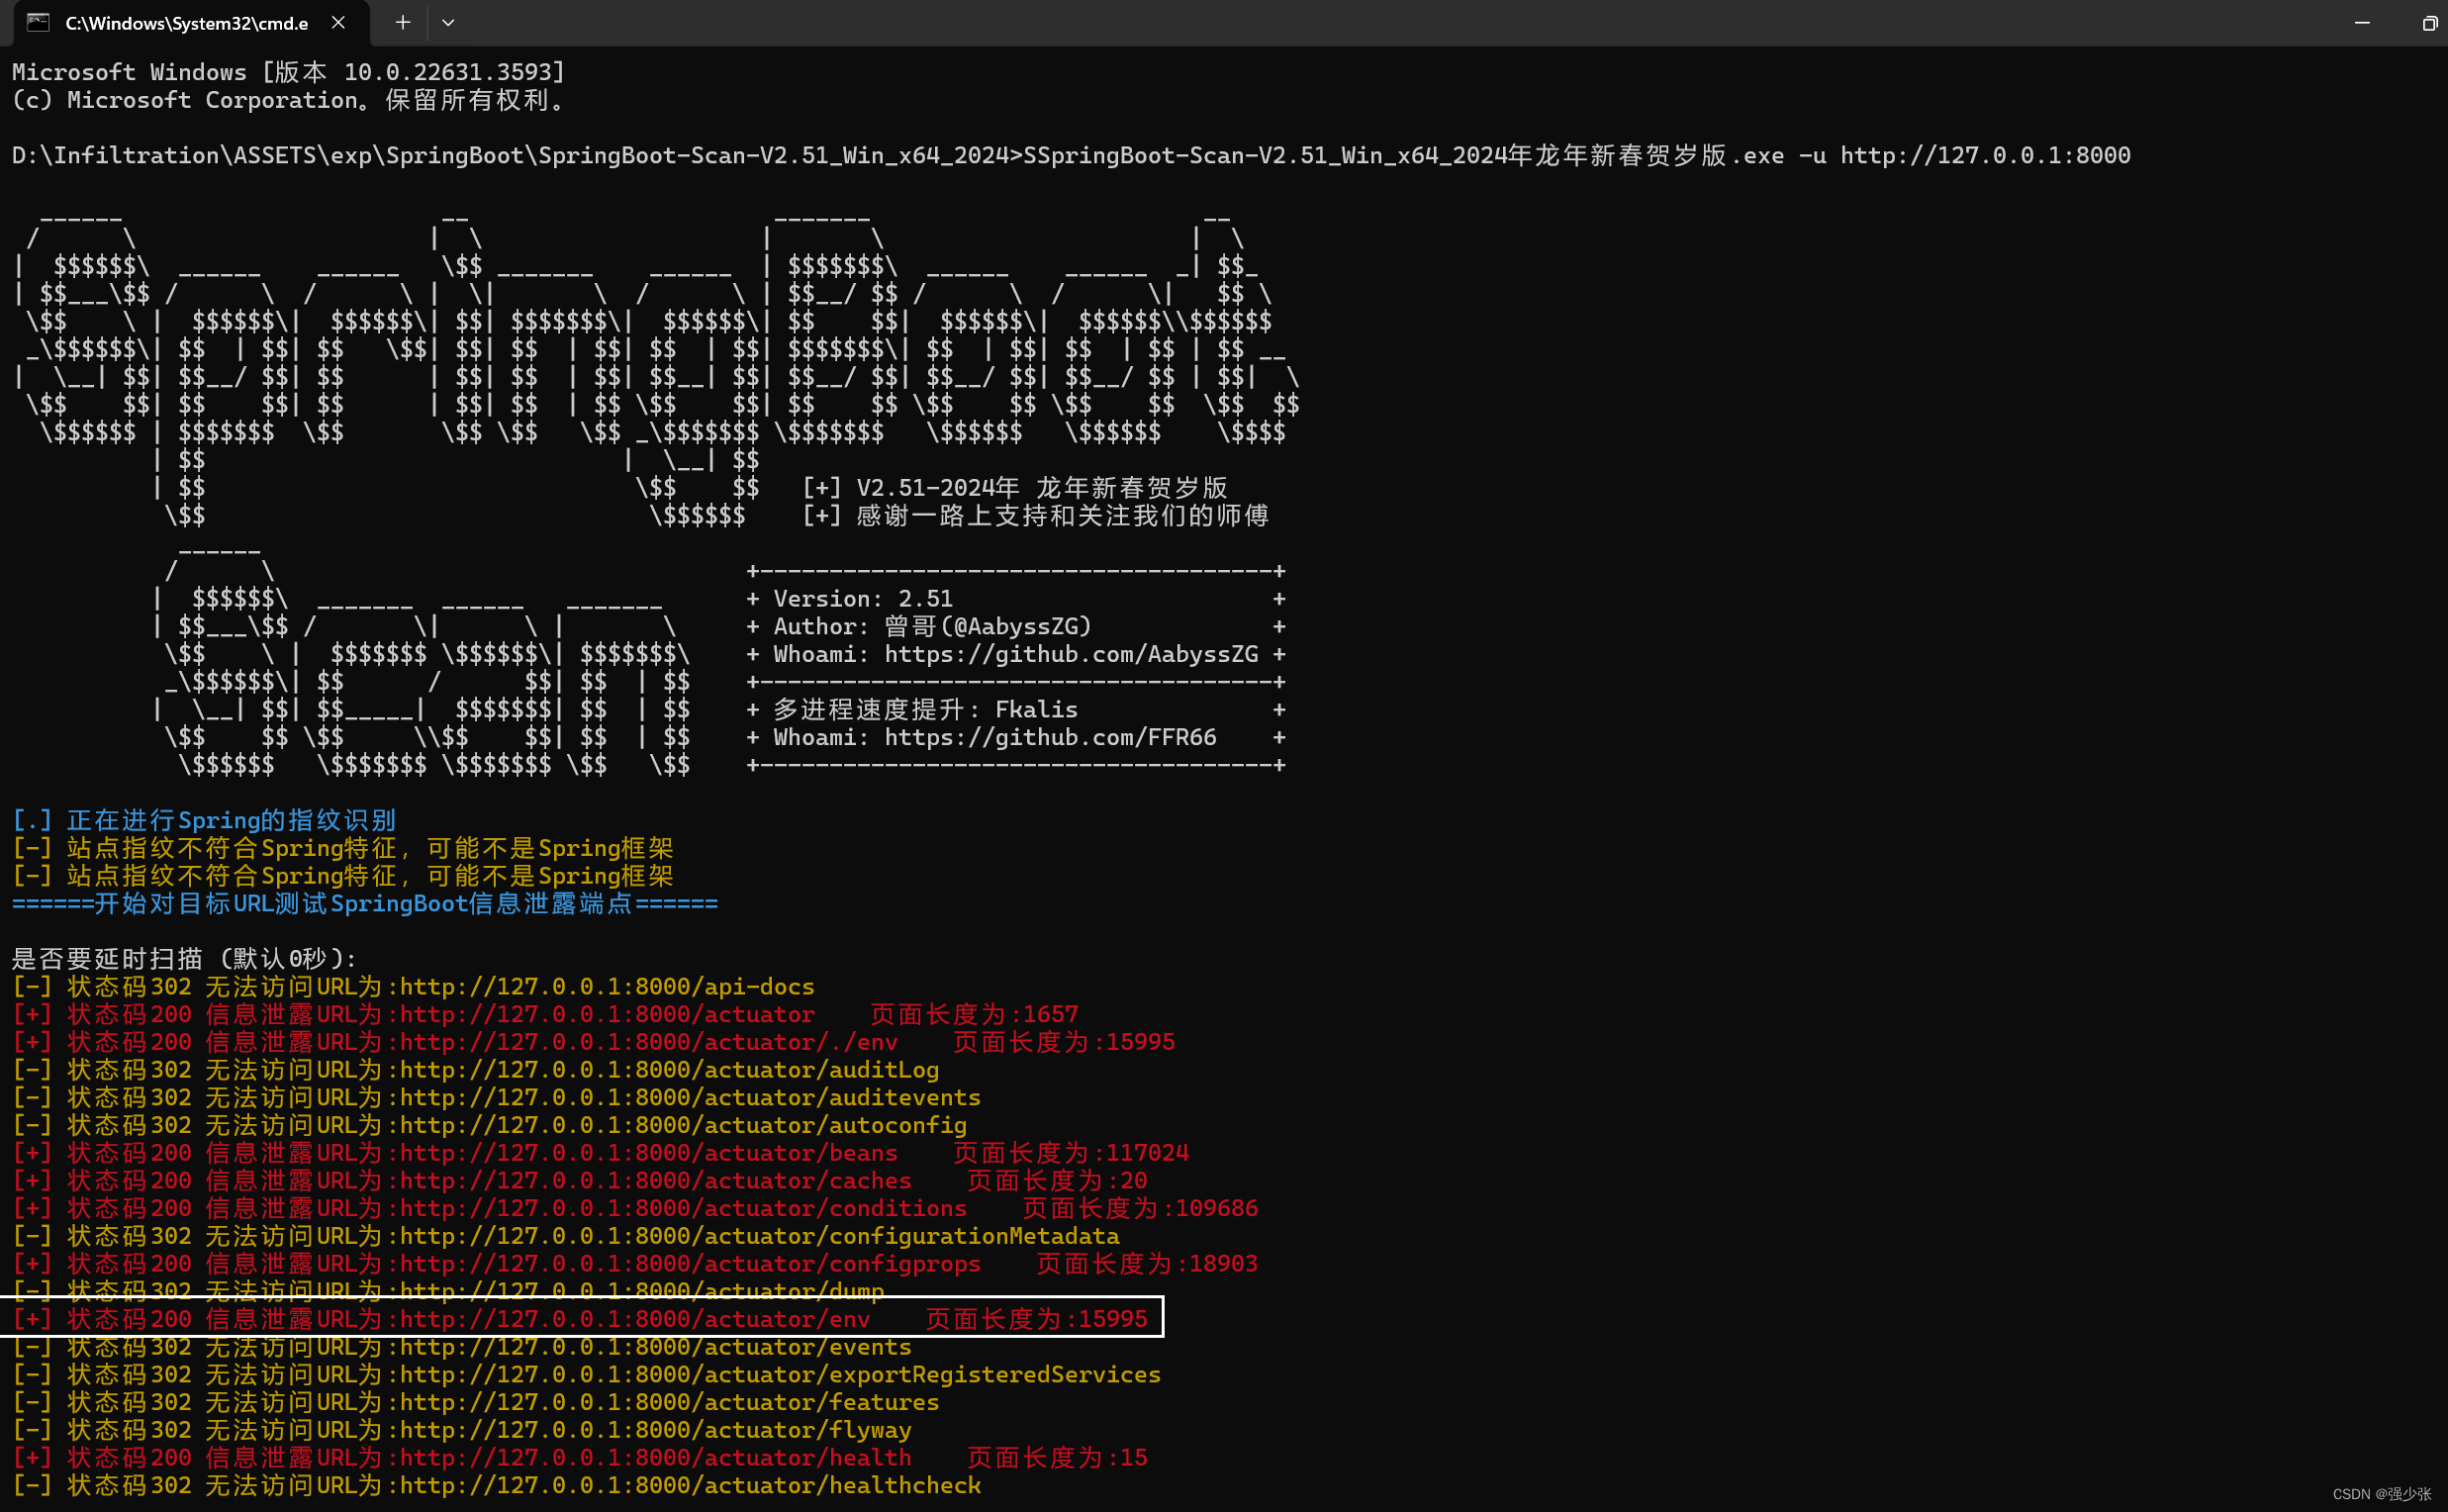Viewport: 2448px width, 1512px height.
Task: Open the terminal profile dropdown arrow
Action: 448,22
